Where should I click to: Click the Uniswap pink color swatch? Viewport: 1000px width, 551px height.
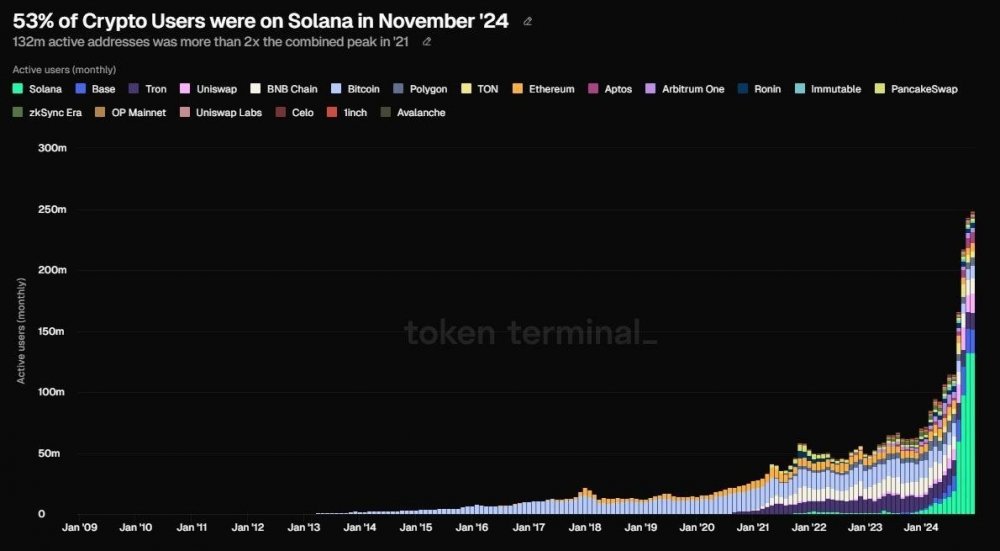tap(186, 89)
